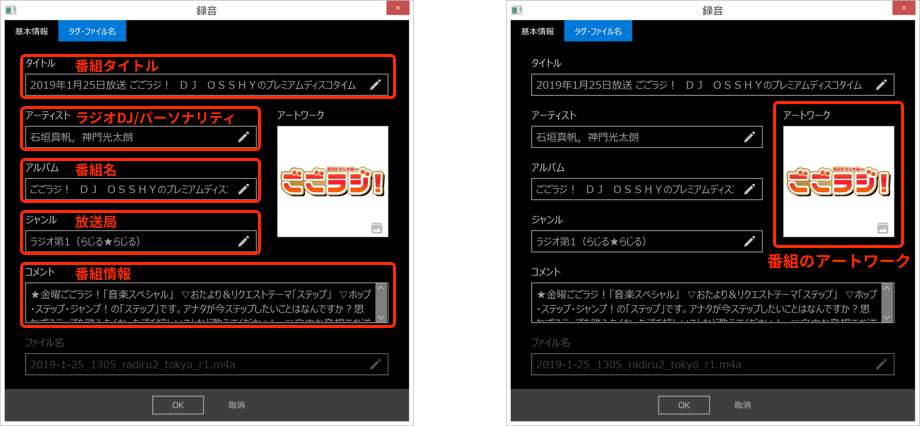This screenshot has width=920, height=426.
Task: Click comment scrollbar down arrow in right window
Action: pos(887,316)
